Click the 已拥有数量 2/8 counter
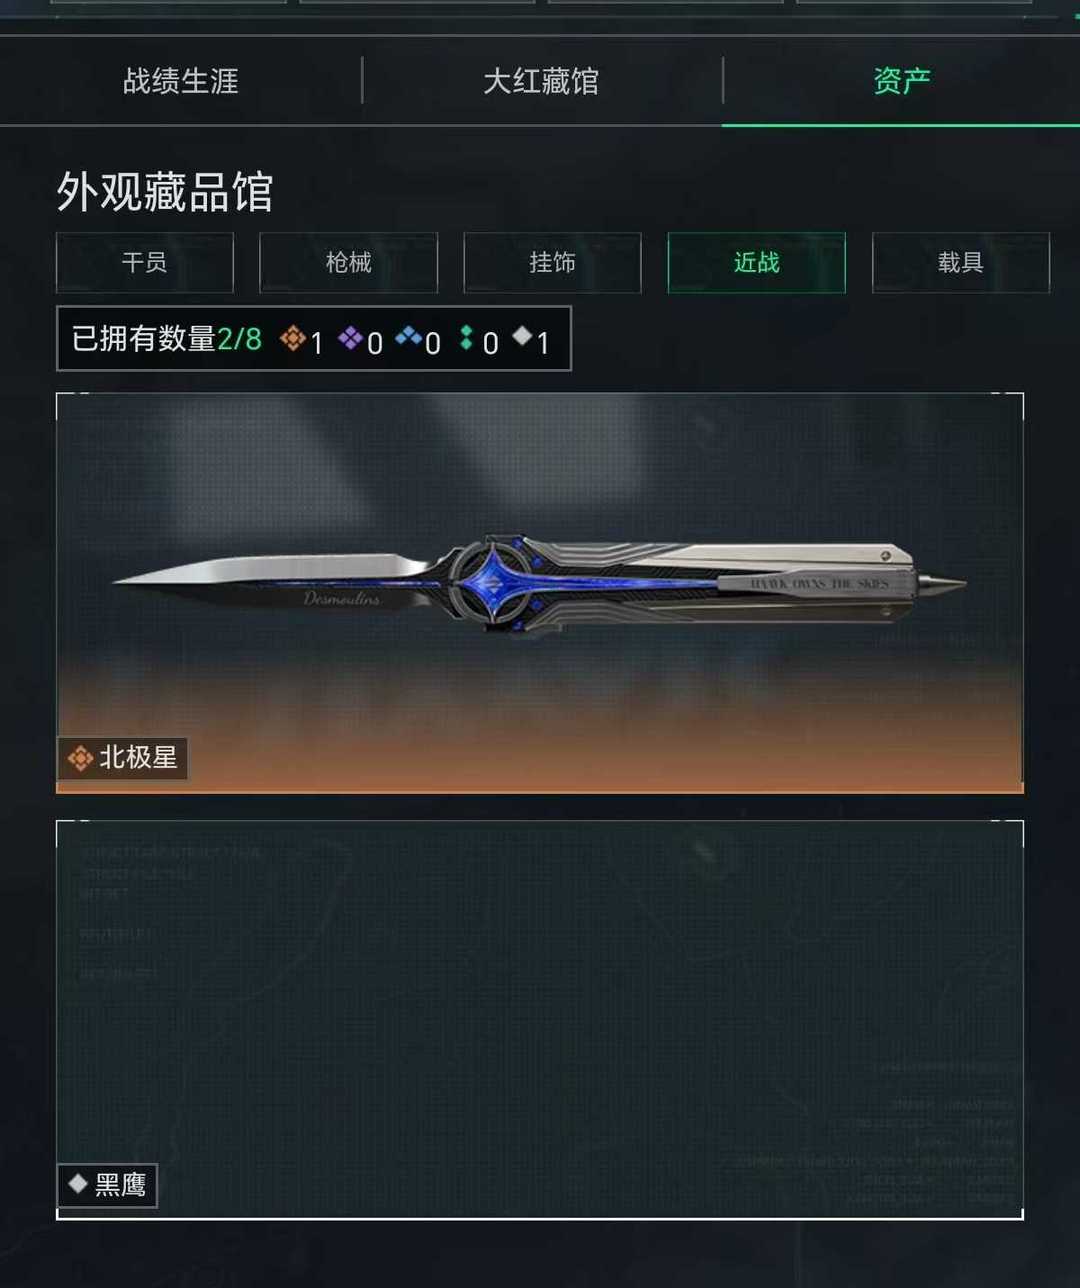This screenshot has height=1288, width=1080. pos(314,339)
